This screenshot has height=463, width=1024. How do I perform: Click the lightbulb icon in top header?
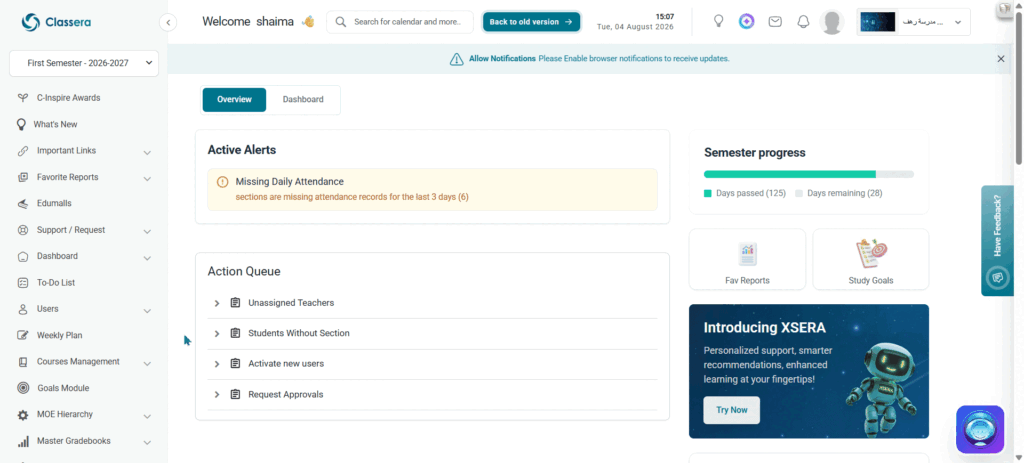[718, 22]
